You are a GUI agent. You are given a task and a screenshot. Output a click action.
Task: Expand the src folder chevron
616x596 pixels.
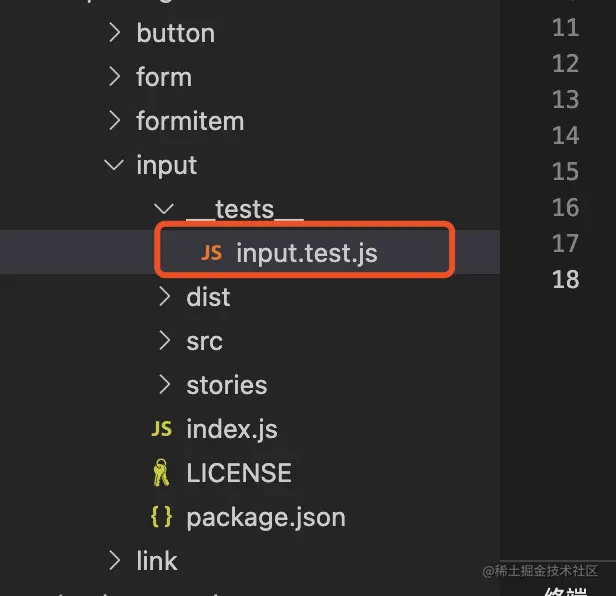click(x=165, y=341)
